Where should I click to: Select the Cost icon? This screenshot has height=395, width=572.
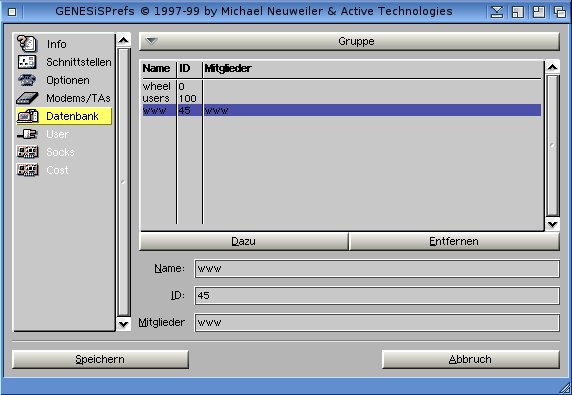27,170
